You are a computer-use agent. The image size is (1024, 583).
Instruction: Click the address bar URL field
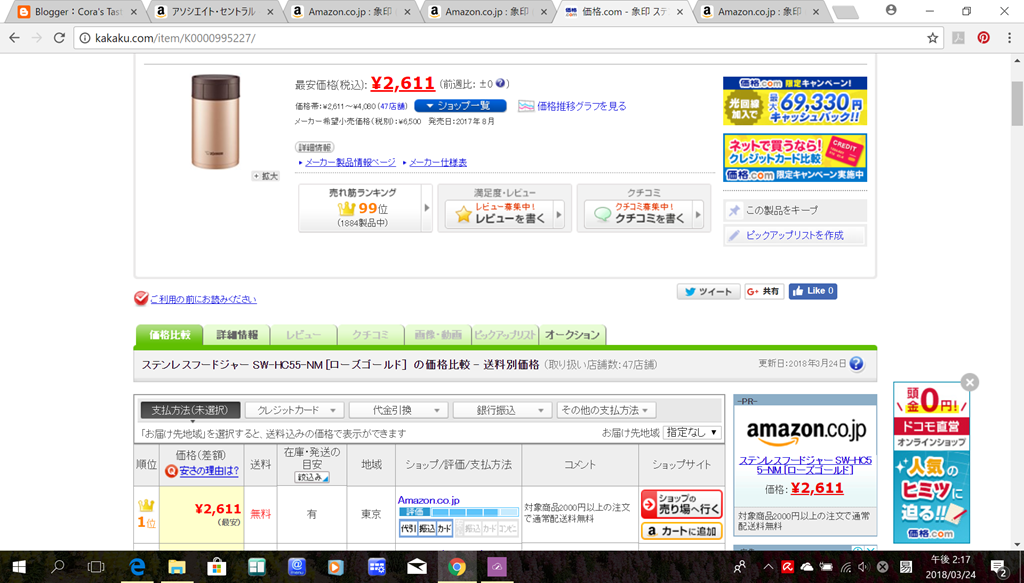tap(506, 38)
